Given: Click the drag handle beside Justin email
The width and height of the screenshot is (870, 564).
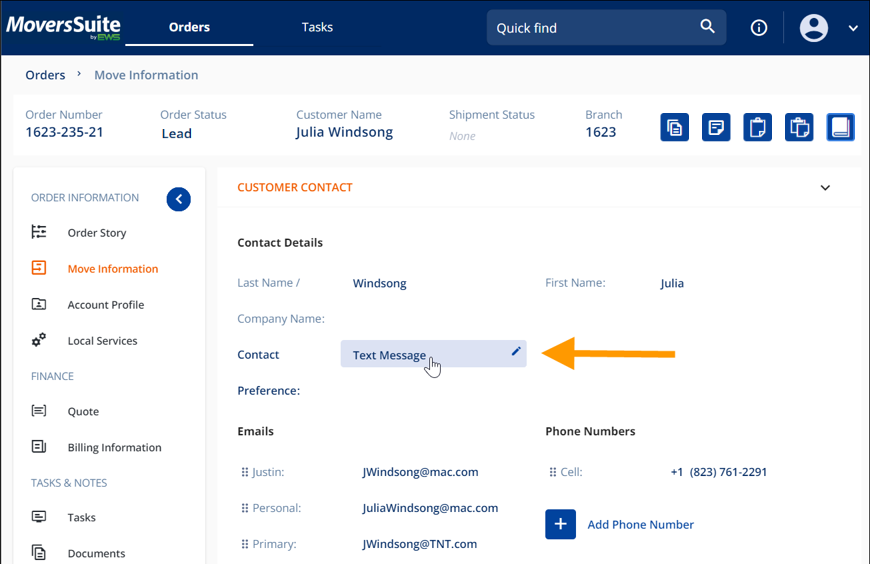Looking at the screenshot, I should 245,472.
